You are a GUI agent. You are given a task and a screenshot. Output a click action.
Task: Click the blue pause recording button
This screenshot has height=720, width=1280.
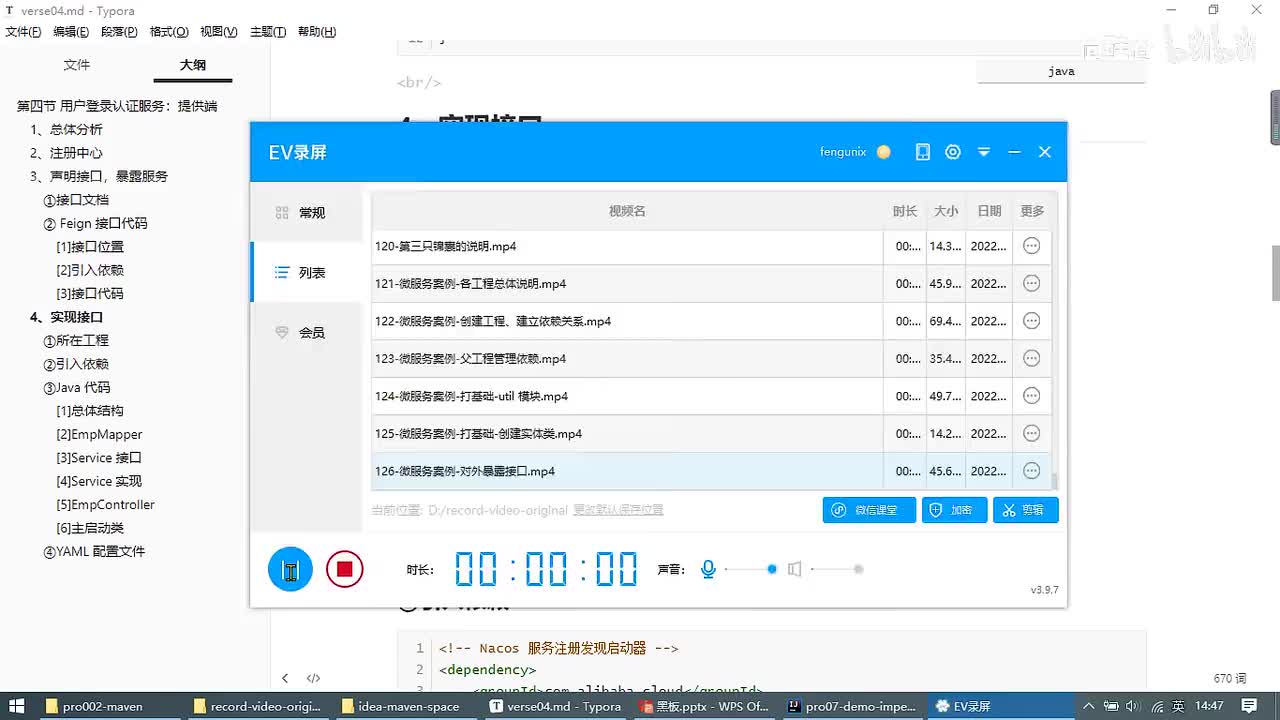290,569
